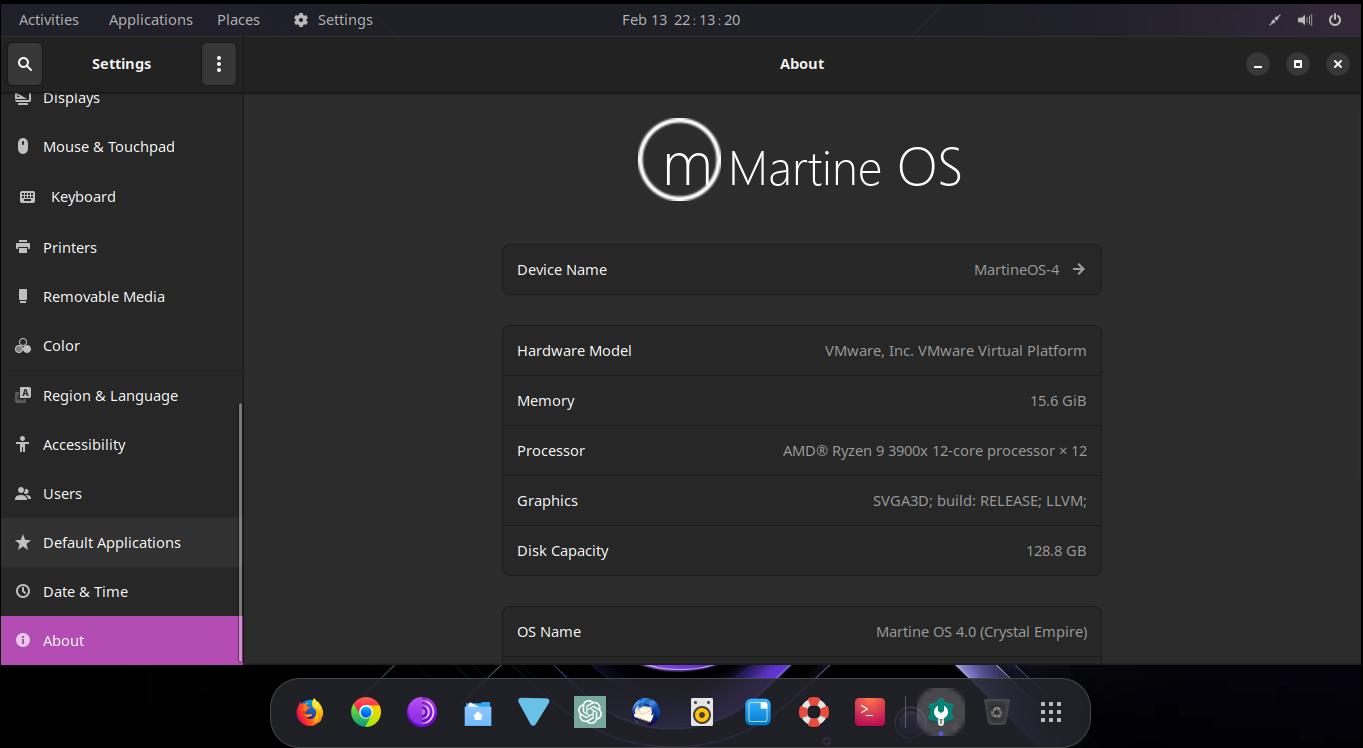1363x748 pixels.
Task: Launch Google Chrome from the dock
Action: 366,712
